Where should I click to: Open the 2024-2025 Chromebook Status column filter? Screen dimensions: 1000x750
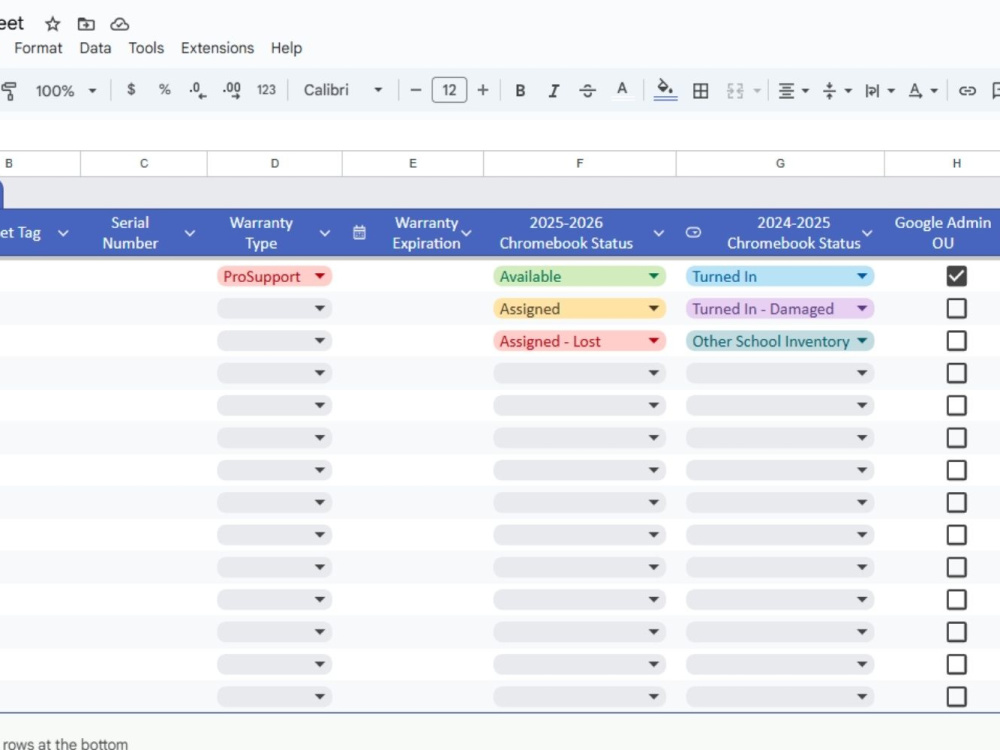point(867,233)
